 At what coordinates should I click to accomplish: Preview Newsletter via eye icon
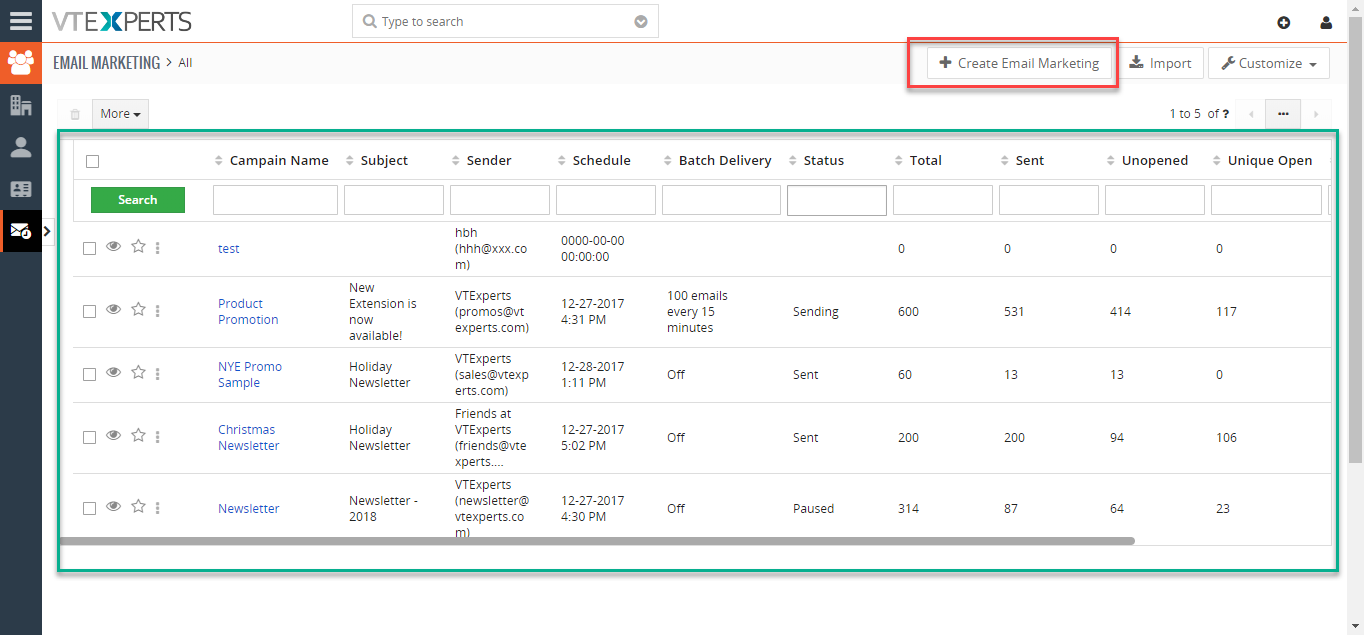114,506
